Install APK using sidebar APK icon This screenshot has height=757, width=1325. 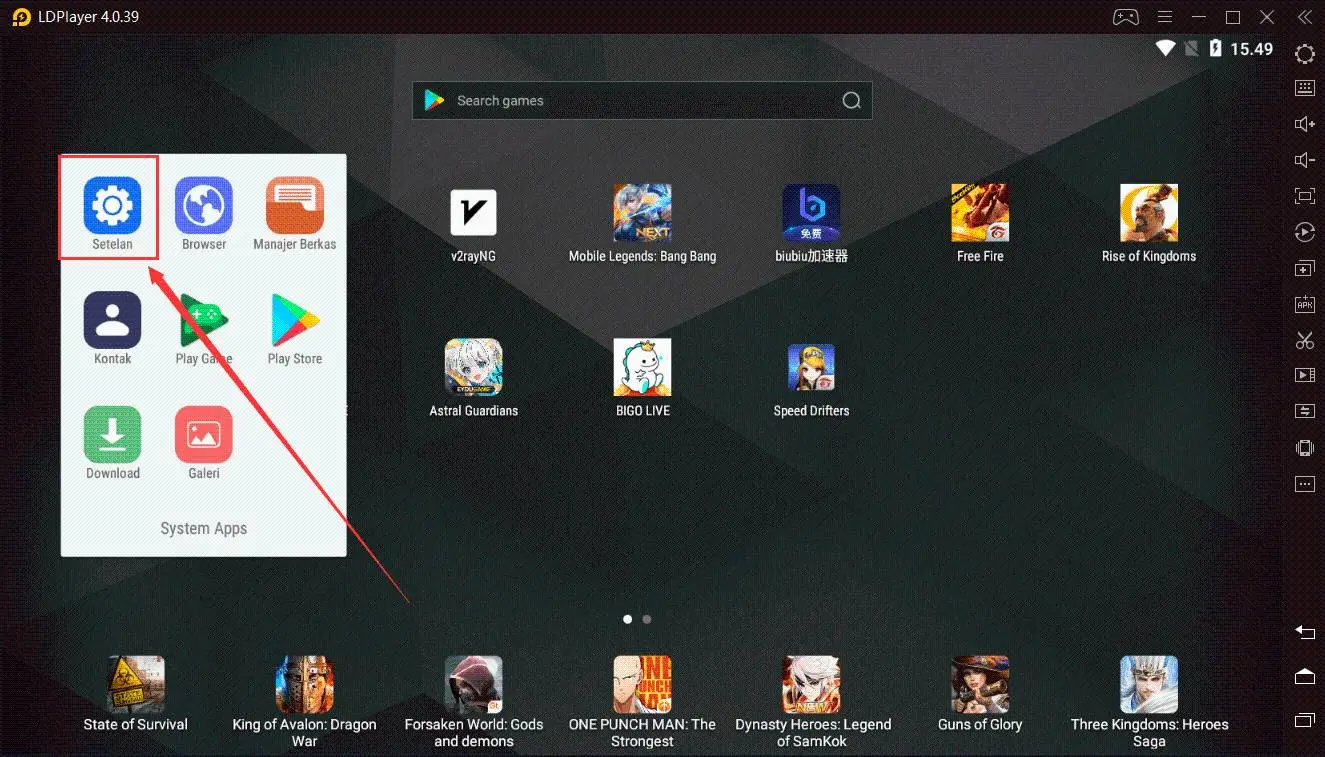[1305, 304]
